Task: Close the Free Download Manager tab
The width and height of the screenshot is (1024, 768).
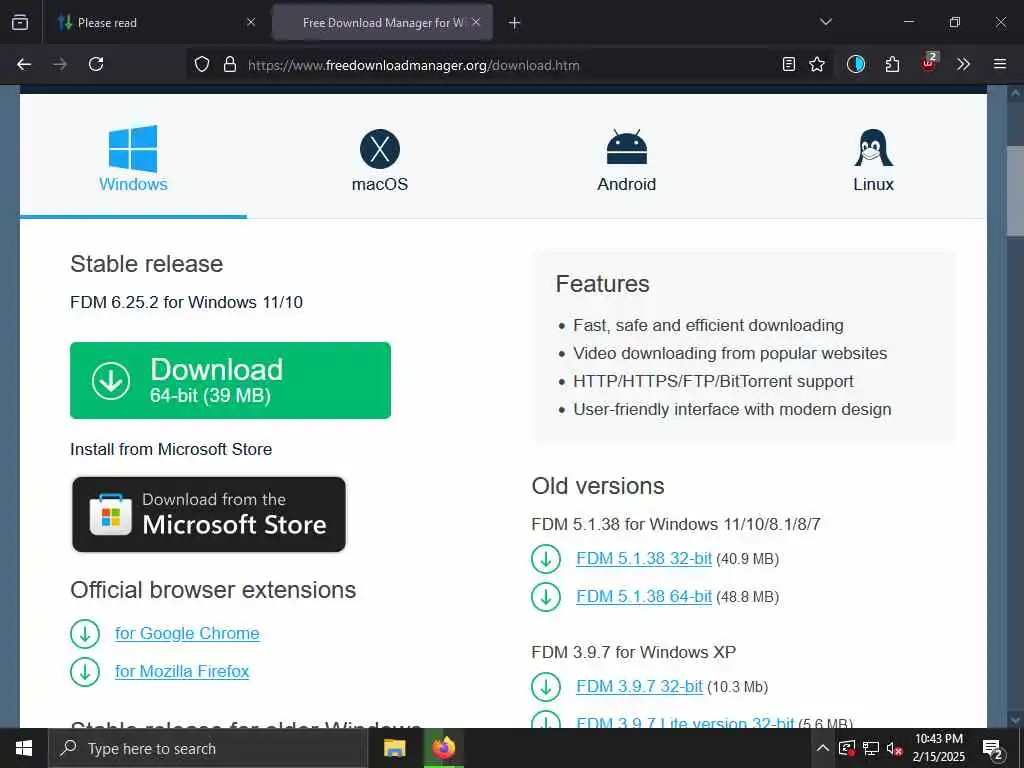Action: click(476, 22)
